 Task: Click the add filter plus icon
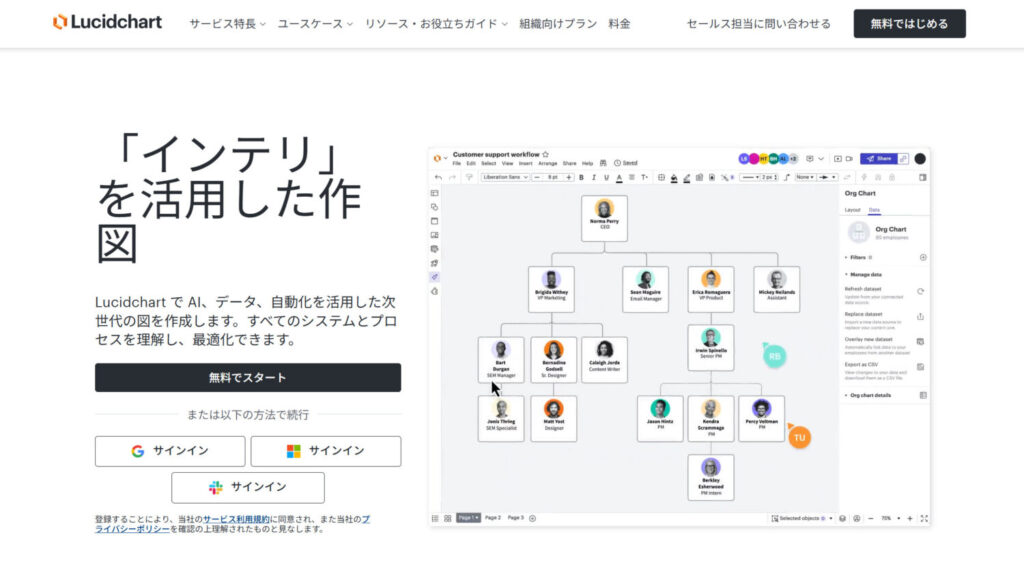(x=923, y=257)
